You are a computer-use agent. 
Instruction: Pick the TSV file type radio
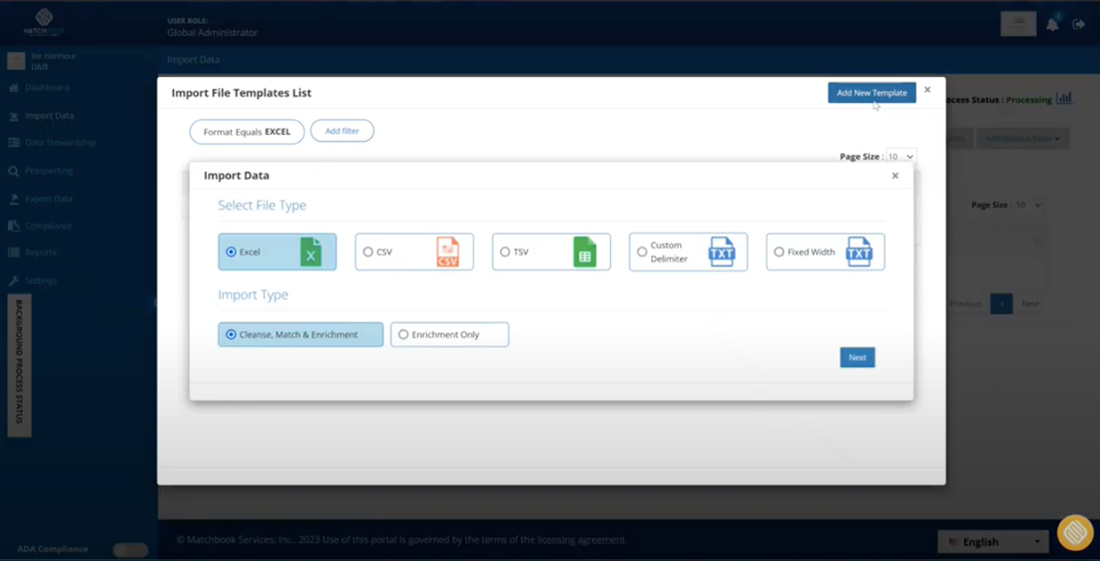click(504, 252)
